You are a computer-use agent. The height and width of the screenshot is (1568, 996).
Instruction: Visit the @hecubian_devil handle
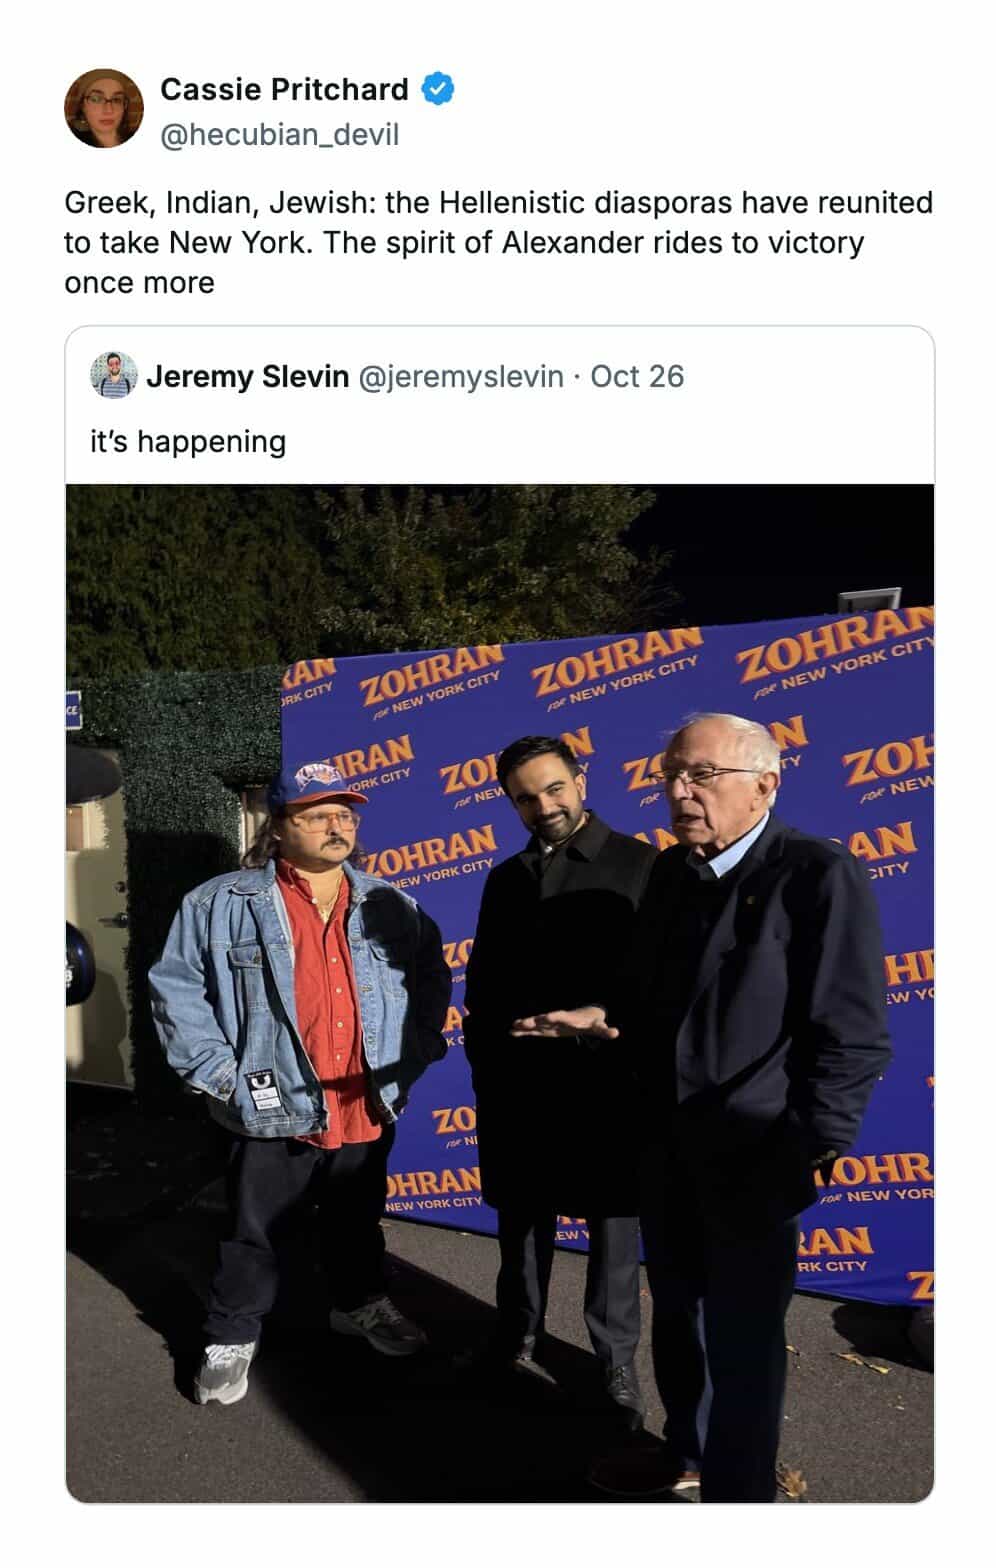click(x=279, y=134)
